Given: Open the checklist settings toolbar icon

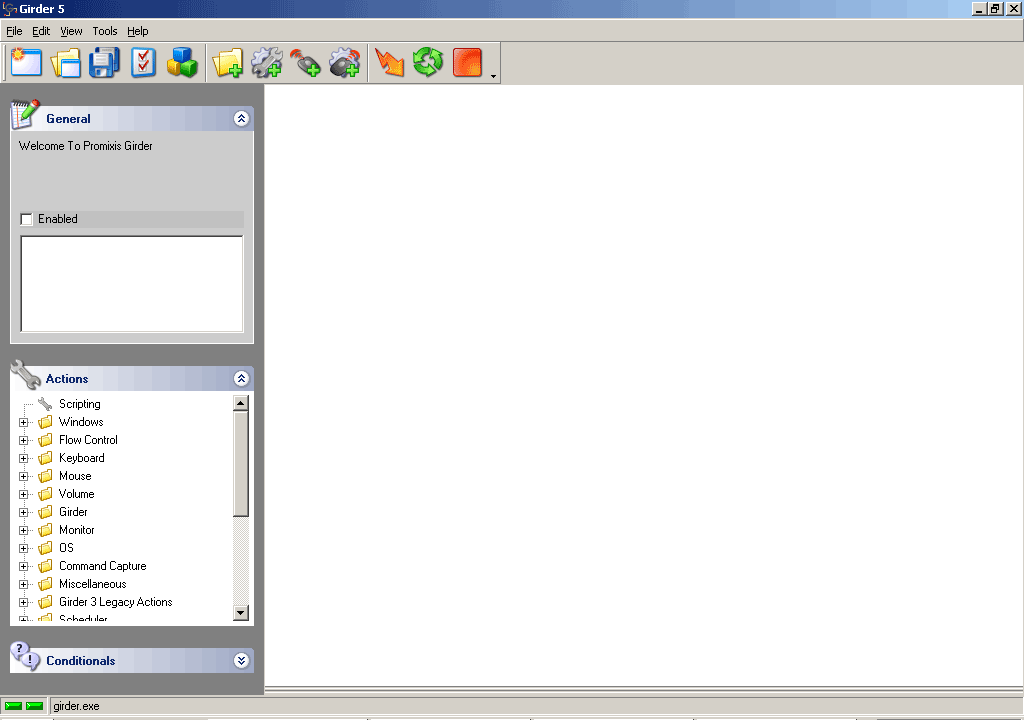Looking at the screenshot, I should 143,63.
